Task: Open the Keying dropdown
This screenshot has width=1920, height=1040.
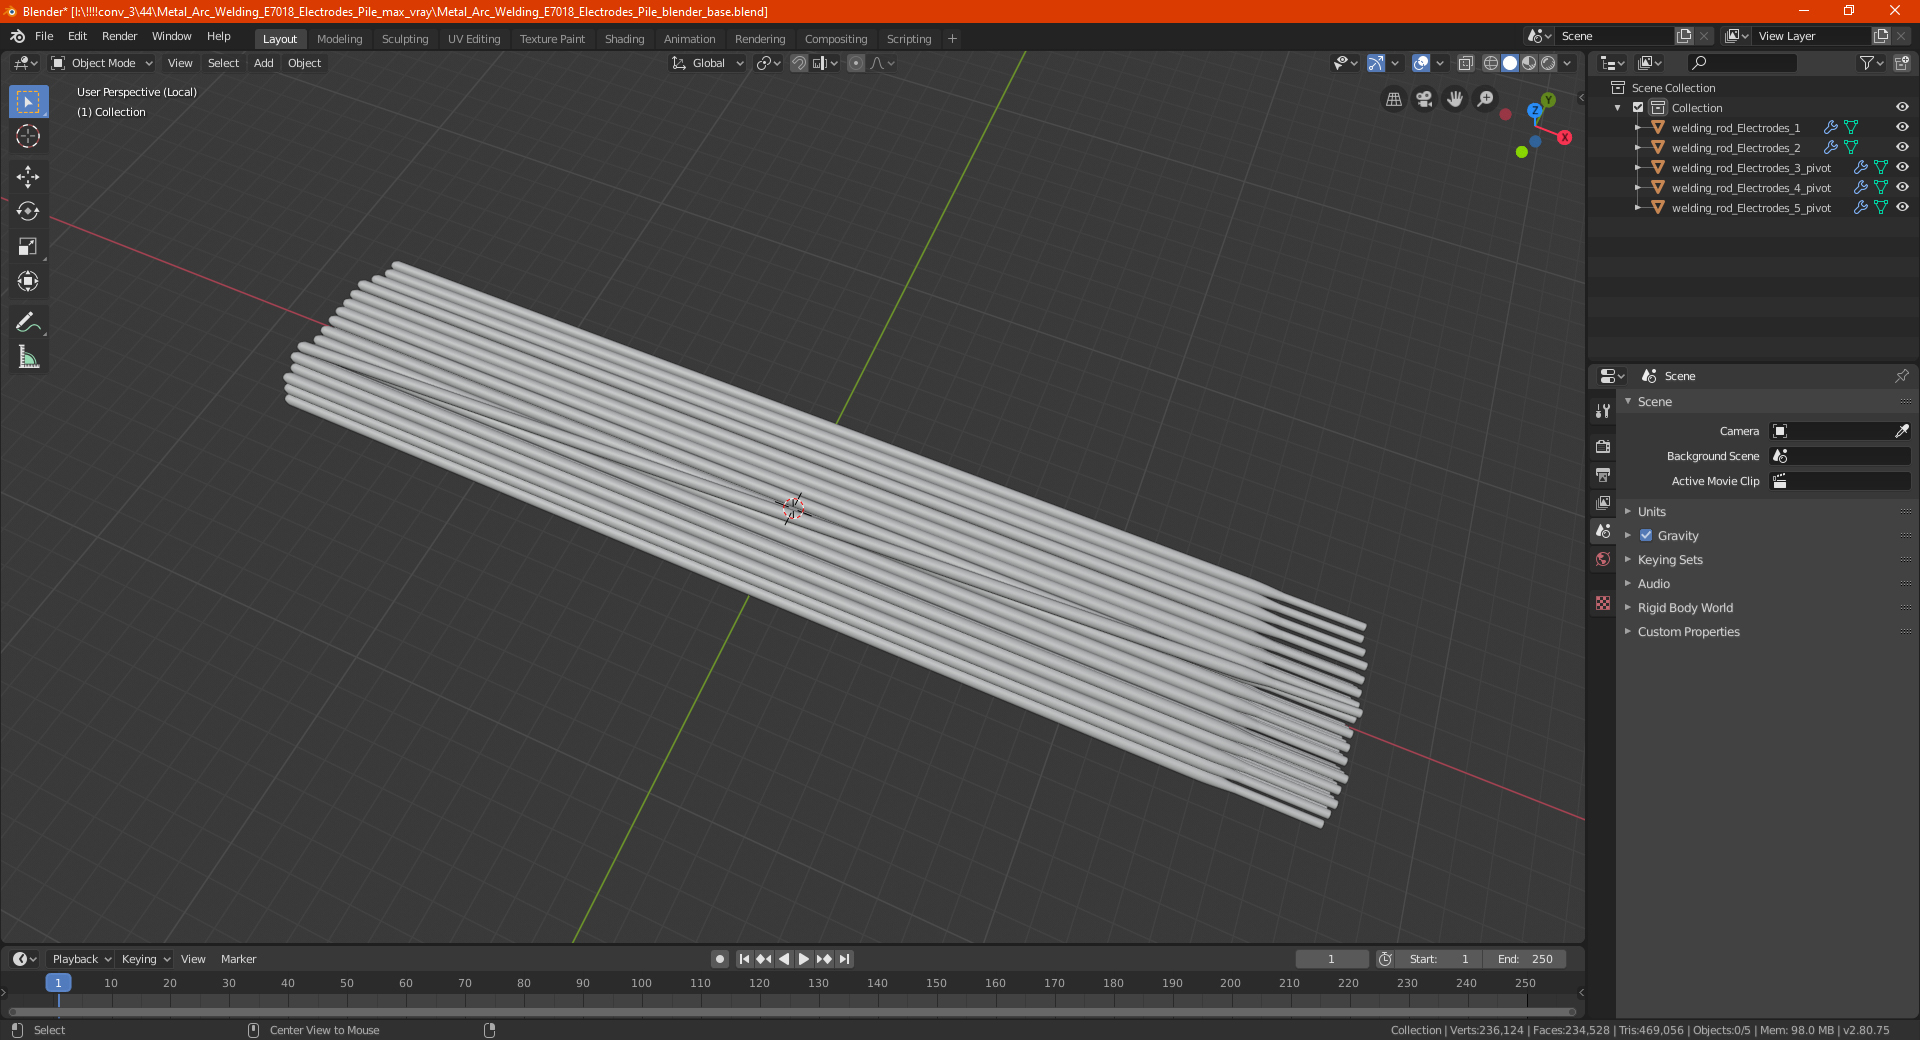Action: pyautogui.click(x=145, y=959)
